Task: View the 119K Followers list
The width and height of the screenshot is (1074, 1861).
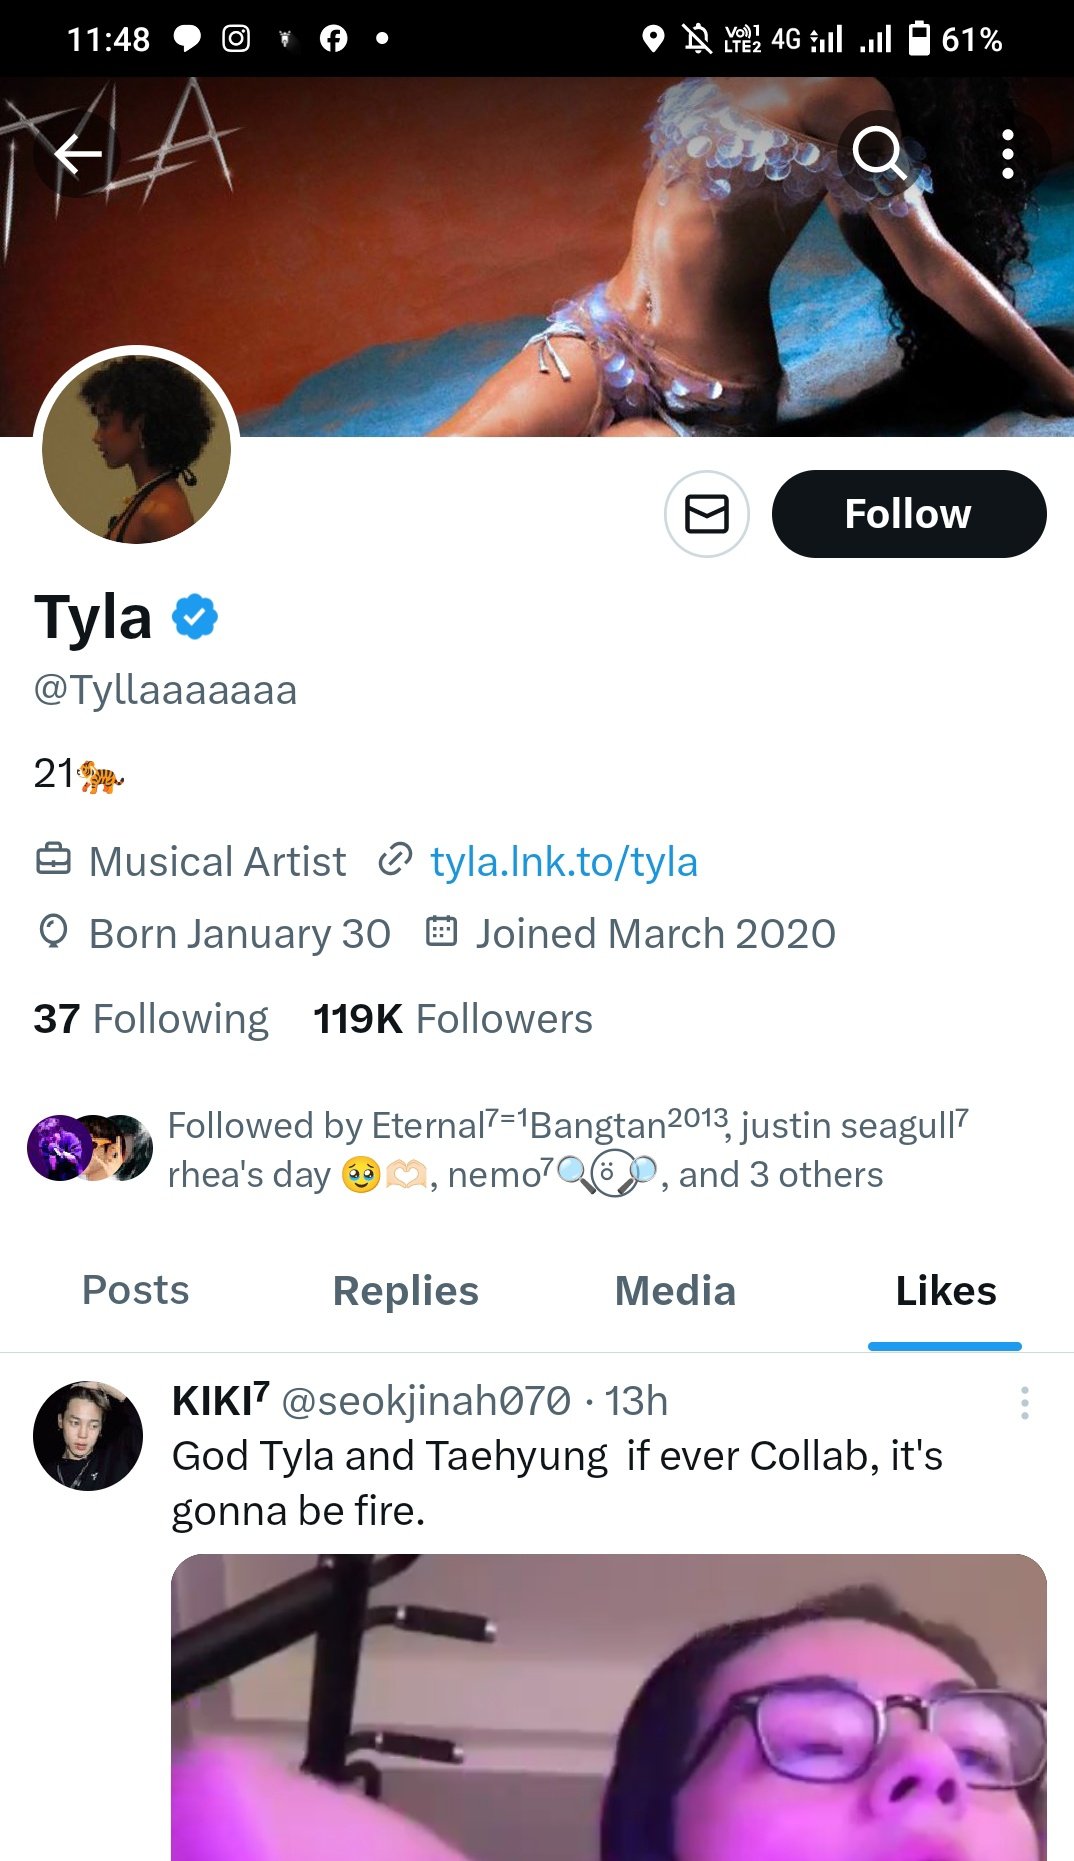Action: [x=452, y=1019]
